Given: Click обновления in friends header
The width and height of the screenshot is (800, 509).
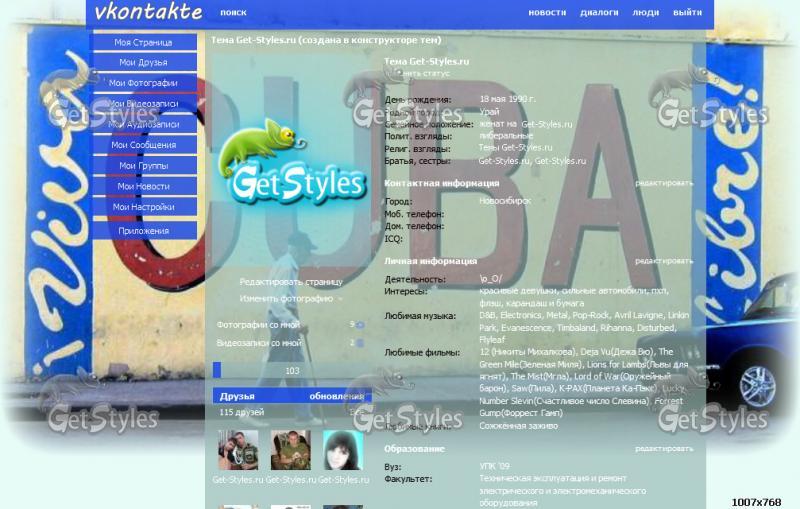Looking at the screenshot, I should point(337,396).
